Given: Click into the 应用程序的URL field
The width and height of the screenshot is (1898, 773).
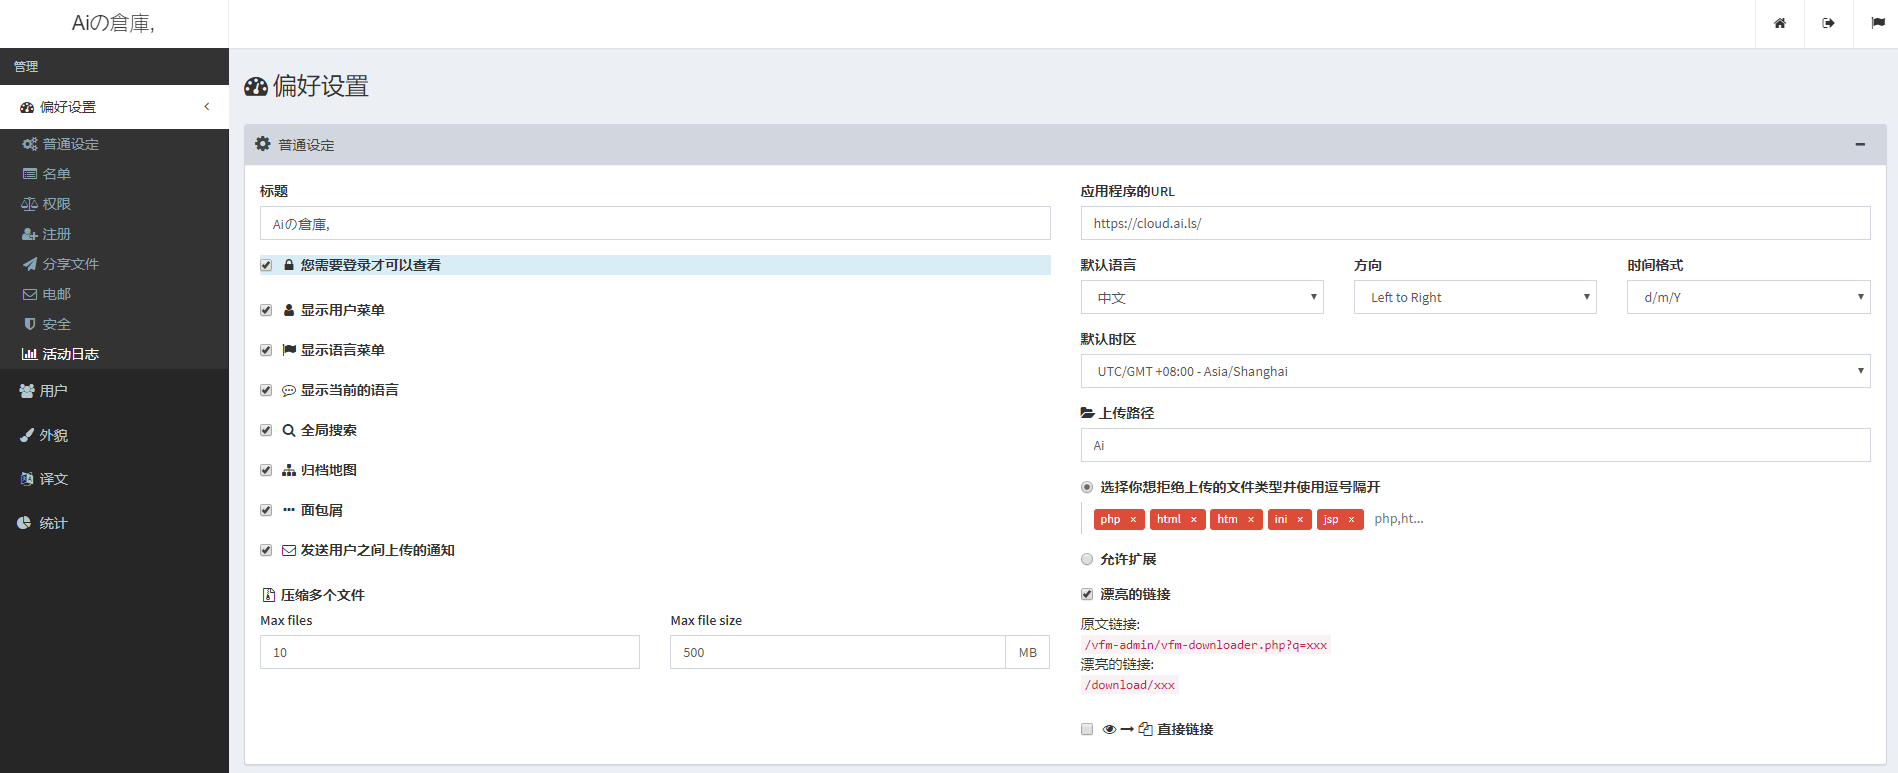Looking at the screenshot, I should (x=1476, y=223).
